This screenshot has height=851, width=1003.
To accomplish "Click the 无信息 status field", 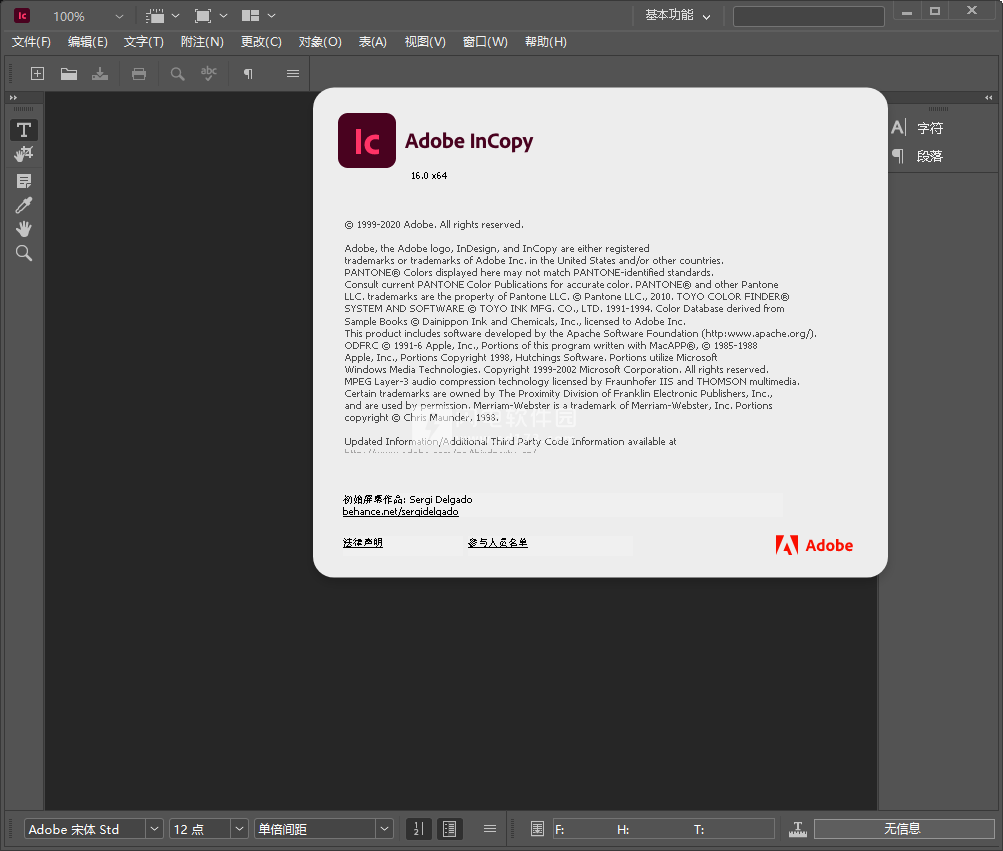I will [x=904, y=829].
